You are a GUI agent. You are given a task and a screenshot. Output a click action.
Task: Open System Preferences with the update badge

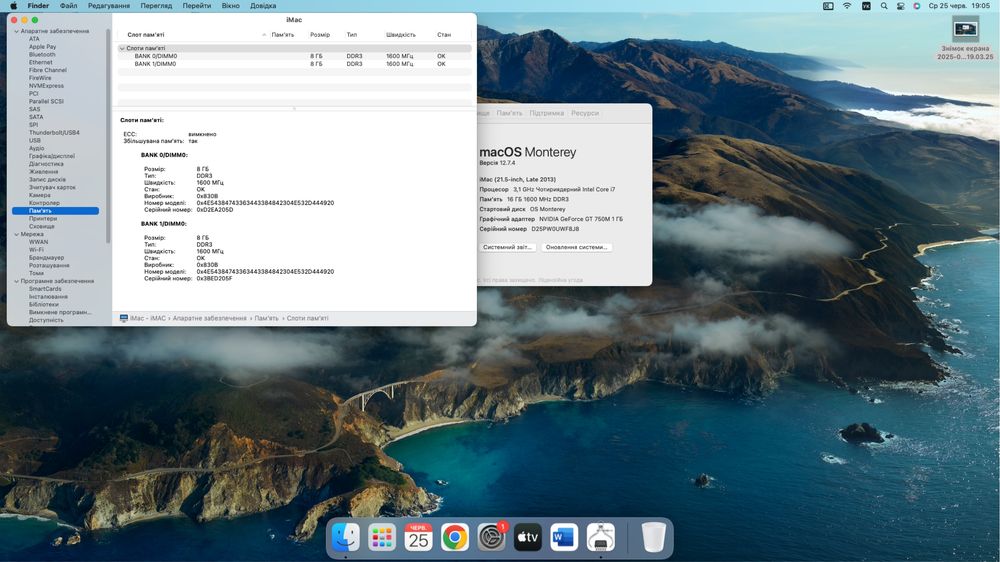(x=491, y=537)
